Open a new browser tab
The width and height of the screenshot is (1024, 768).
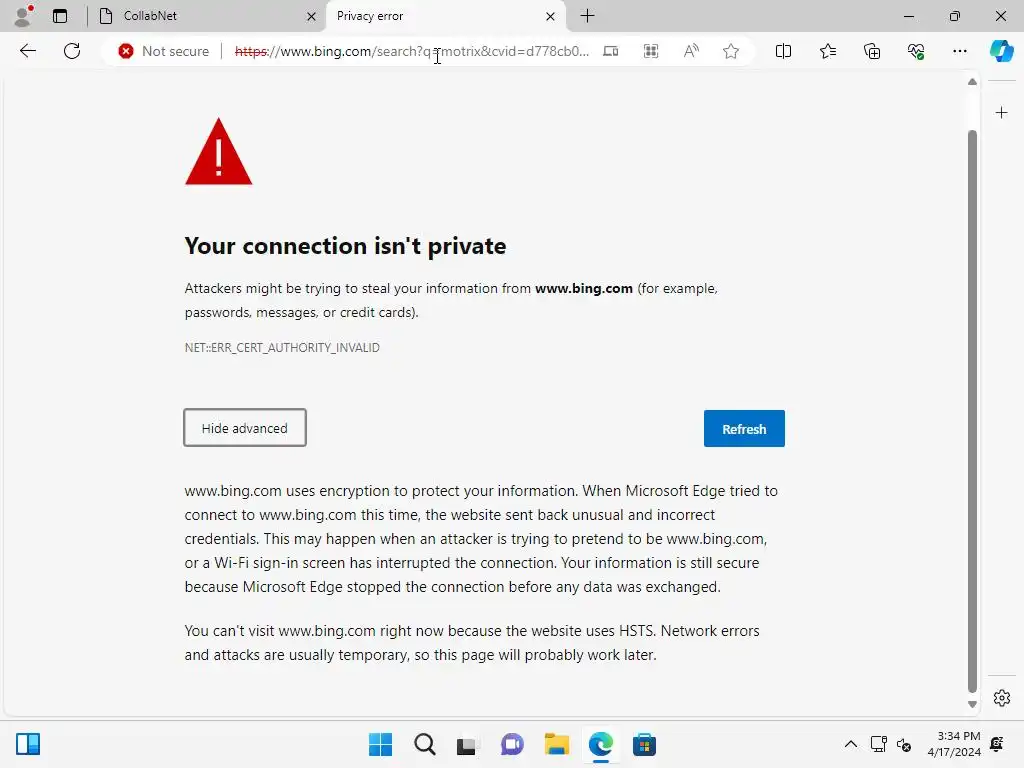[x=588, y=16]
